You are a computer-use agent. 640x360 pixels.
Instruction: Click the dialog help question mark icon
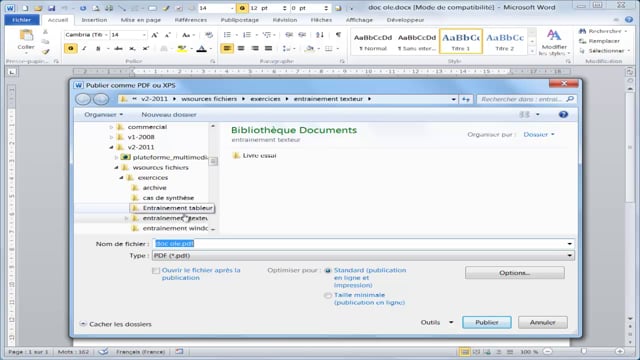pyautogui.click(x=563, y=115)
